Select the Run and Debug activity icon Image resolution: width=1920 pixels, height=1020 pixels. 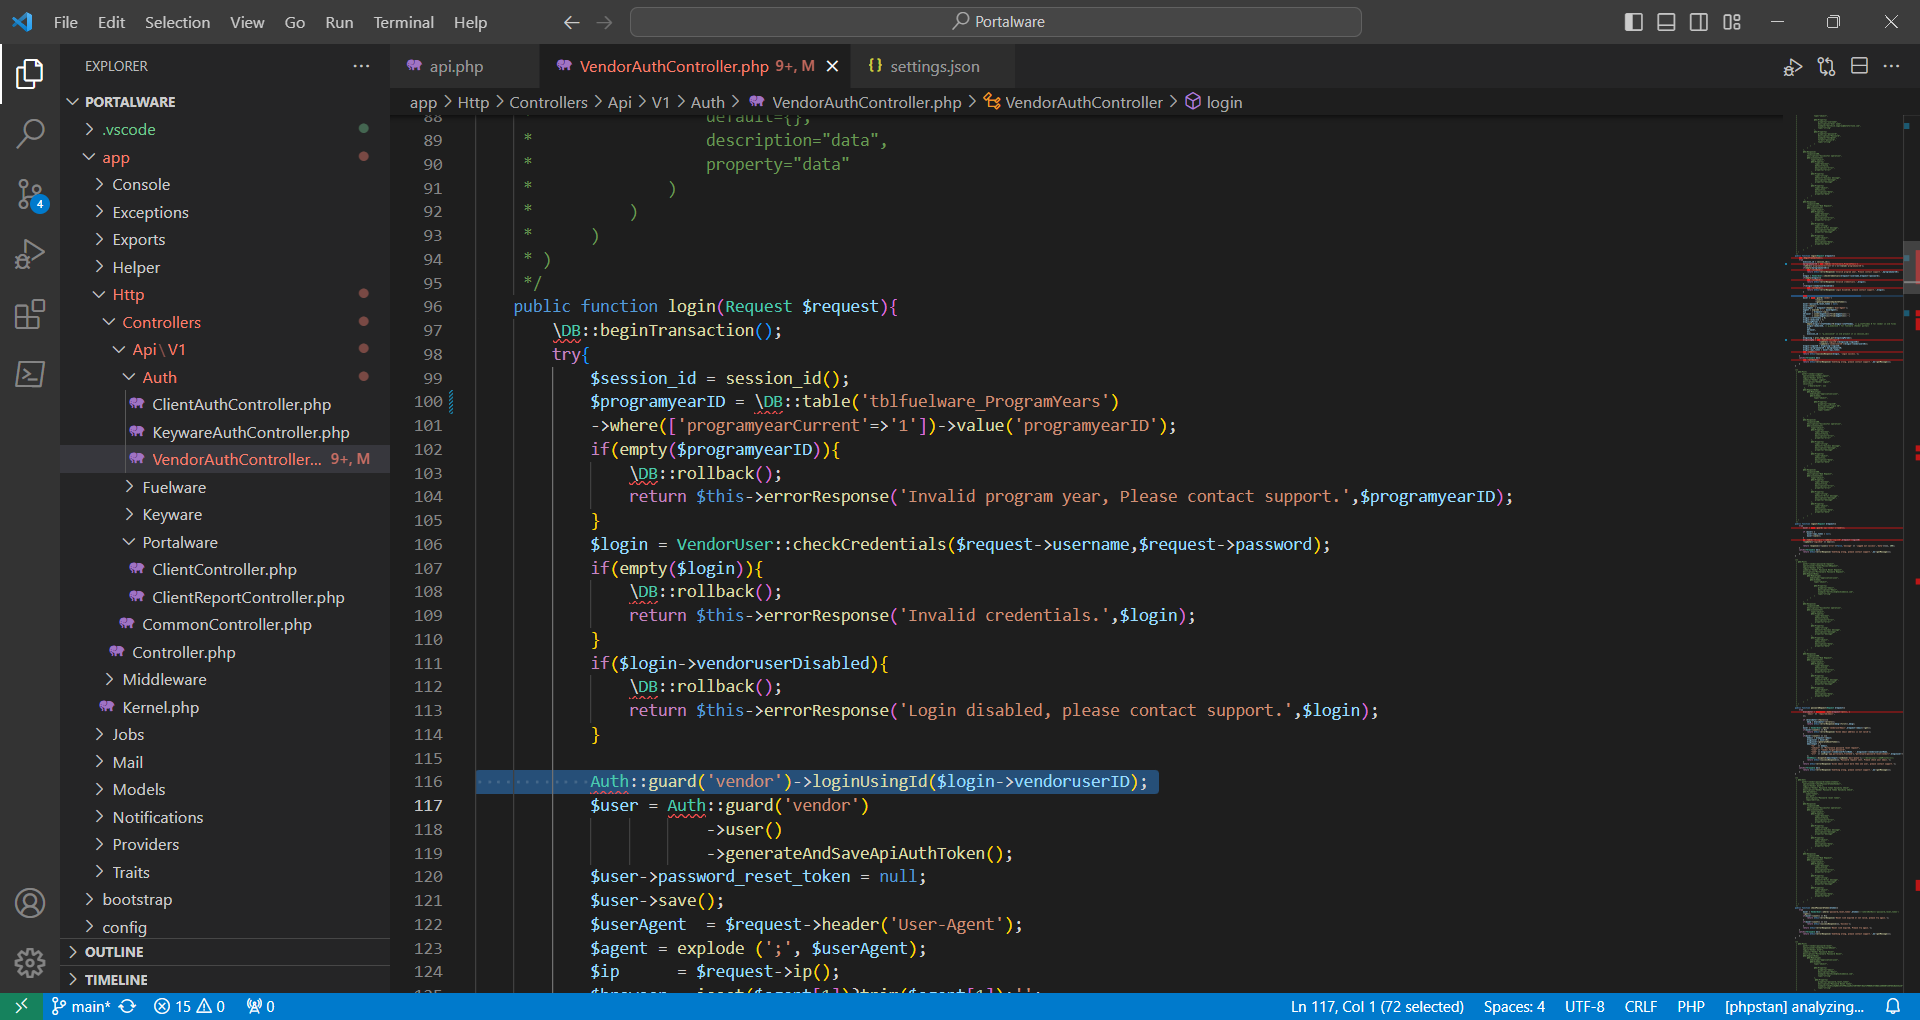30,254
